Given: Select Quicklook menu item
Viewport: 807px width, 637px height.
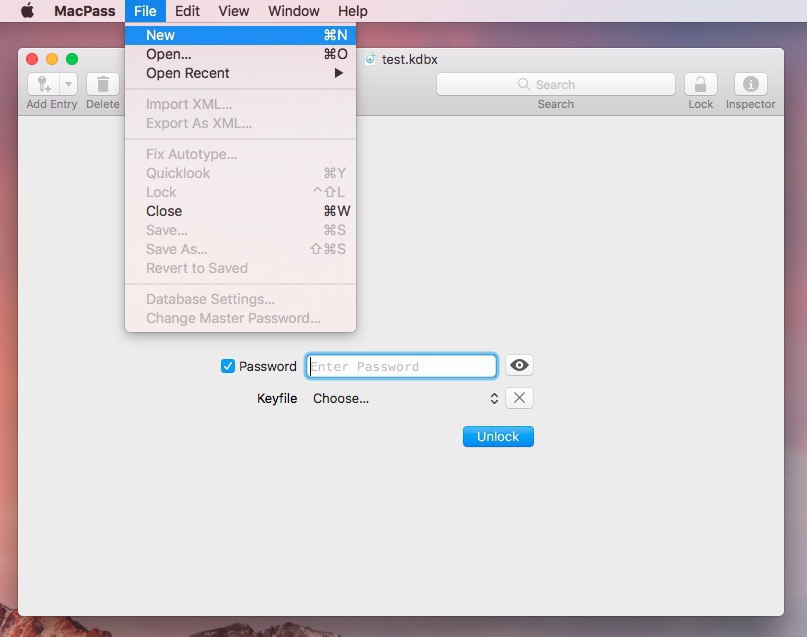Looking at the screenshot, I should click(x=240, y=173).
